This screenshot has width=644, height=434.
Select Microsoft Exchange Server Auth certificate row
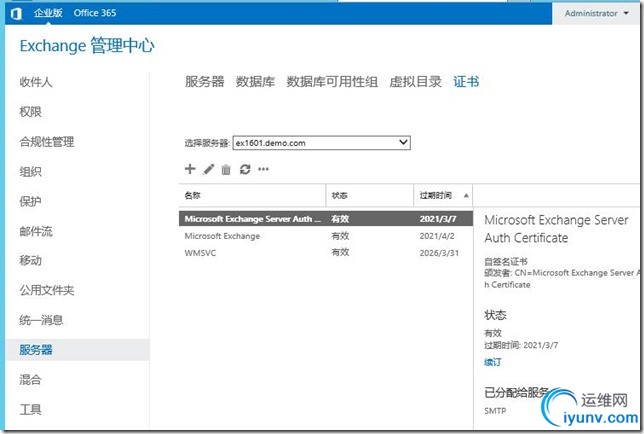tap(326, 218)
